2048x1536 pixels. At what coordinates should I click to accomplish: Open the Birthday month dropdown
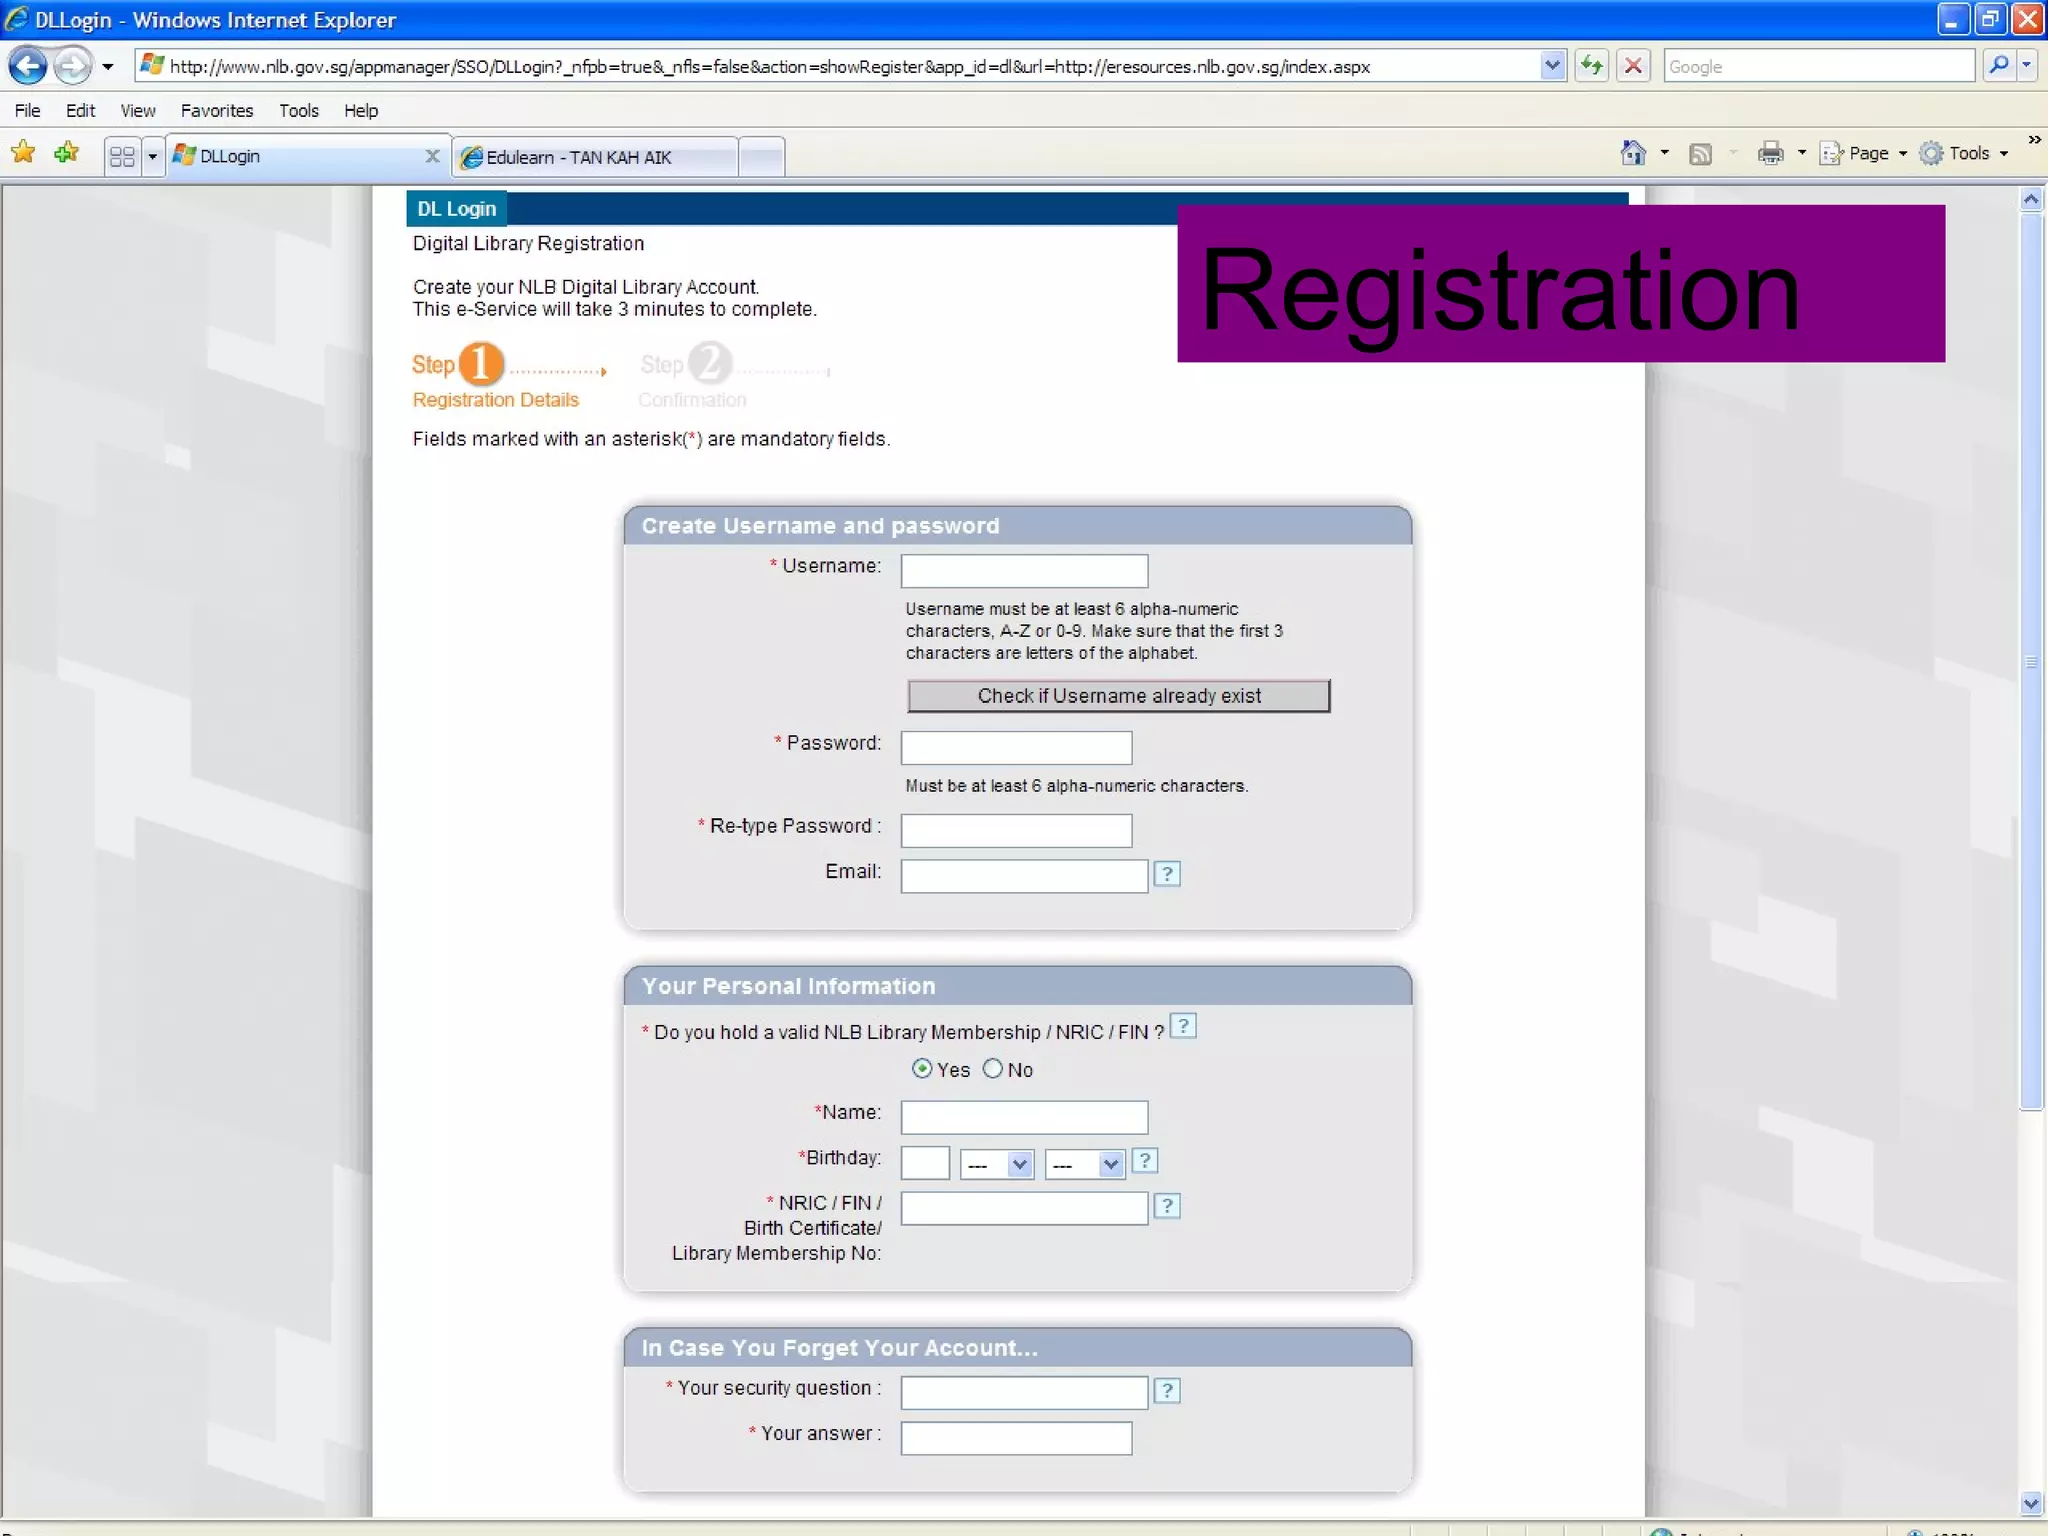click(996, 1164)
